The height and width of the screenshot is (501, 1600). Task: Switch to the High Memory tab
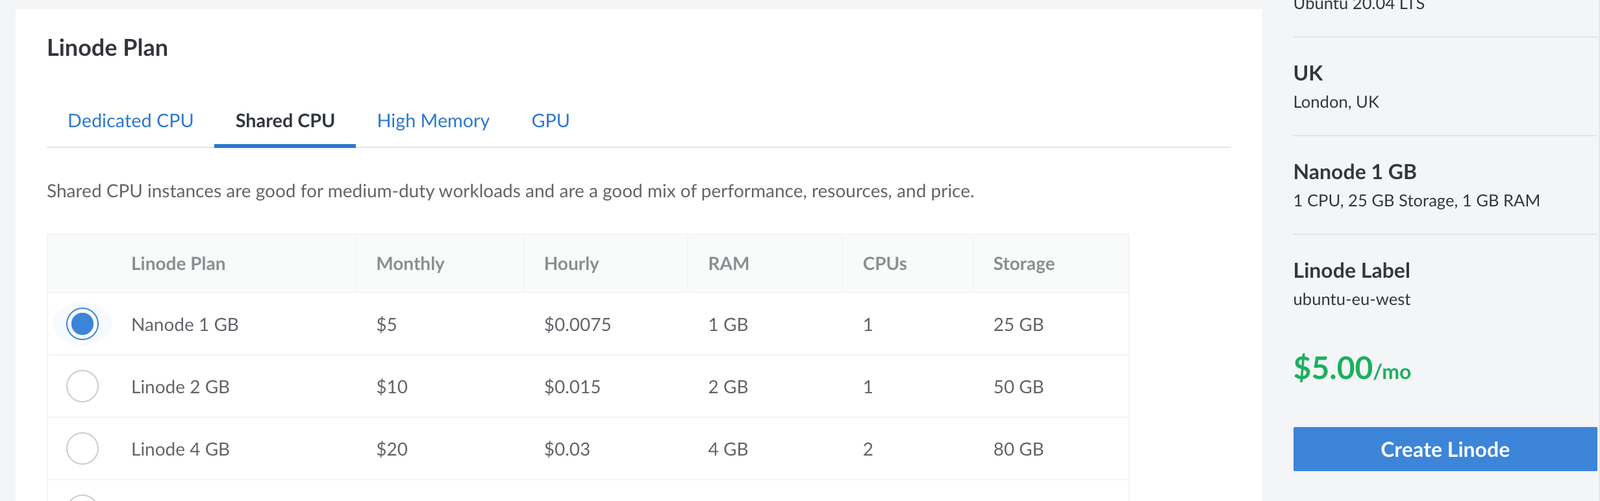(433, 121)
